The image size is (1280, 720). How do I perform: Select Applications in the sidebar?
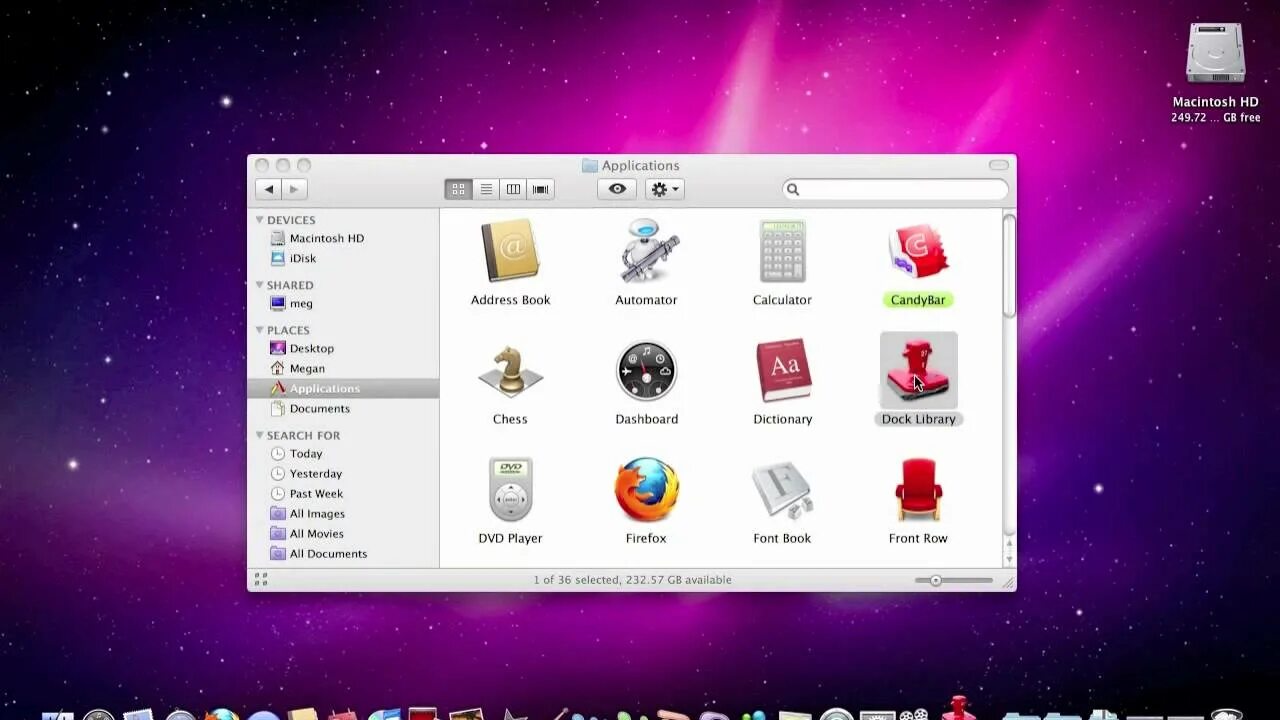[x=343, y=388]
